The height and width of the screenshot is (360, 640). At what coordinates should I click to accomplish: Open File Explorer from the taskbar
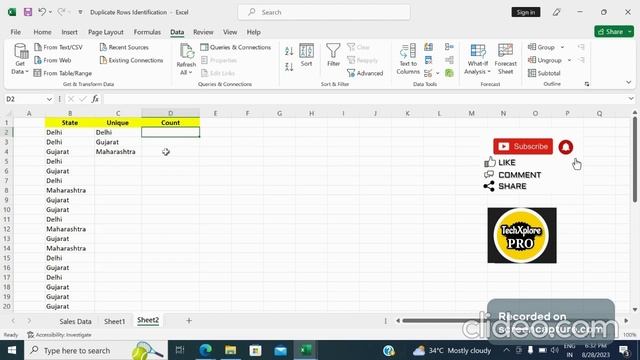pyautogui.click(x=230, y=350)
